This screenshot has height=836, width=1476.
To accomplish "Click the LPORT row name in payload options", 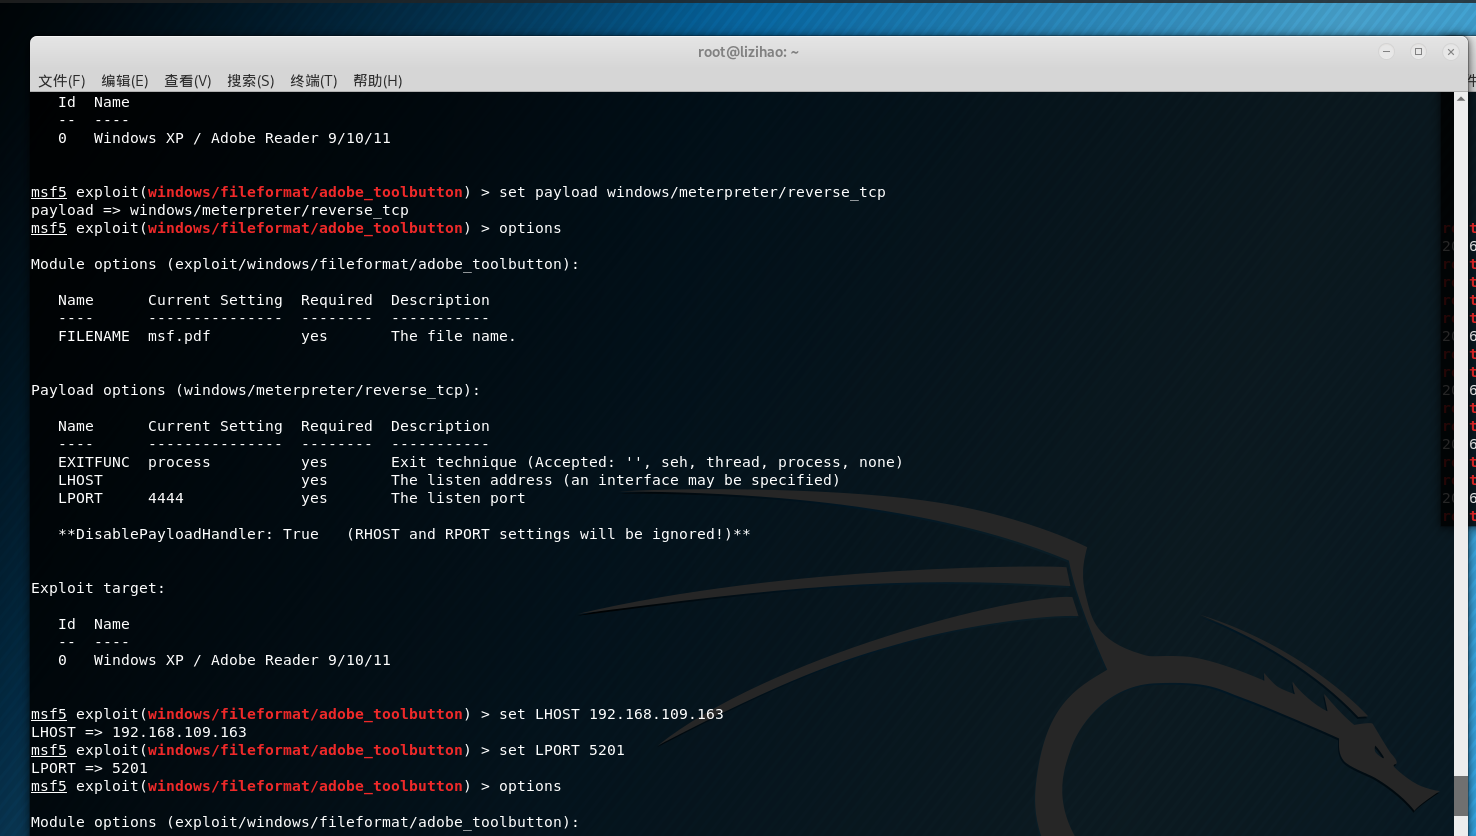I will point(80,498).
